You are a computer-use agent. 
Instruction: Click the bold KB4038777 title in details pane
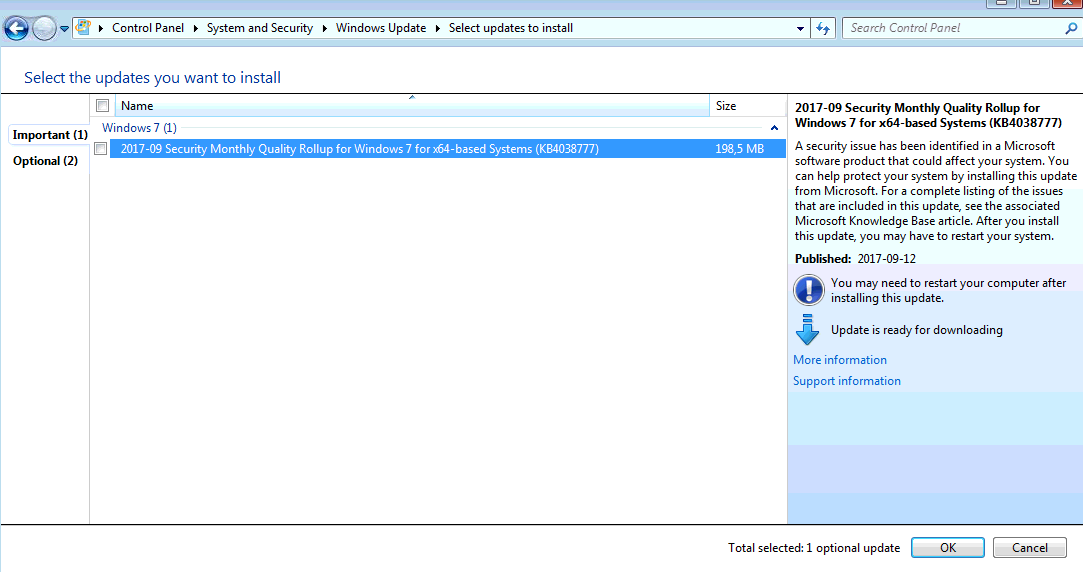coord(928,115)
